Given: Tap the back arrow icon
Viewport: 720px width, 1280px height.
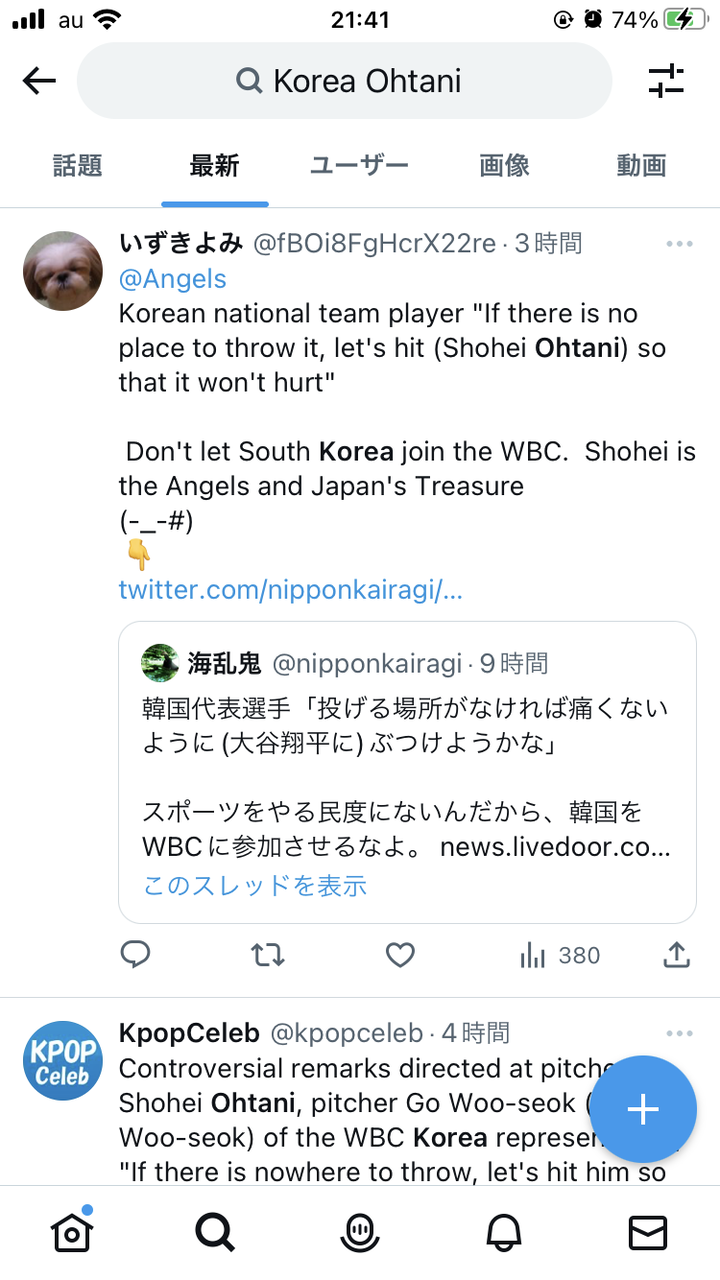Looking at the screenshot, I should pos(39,81).
